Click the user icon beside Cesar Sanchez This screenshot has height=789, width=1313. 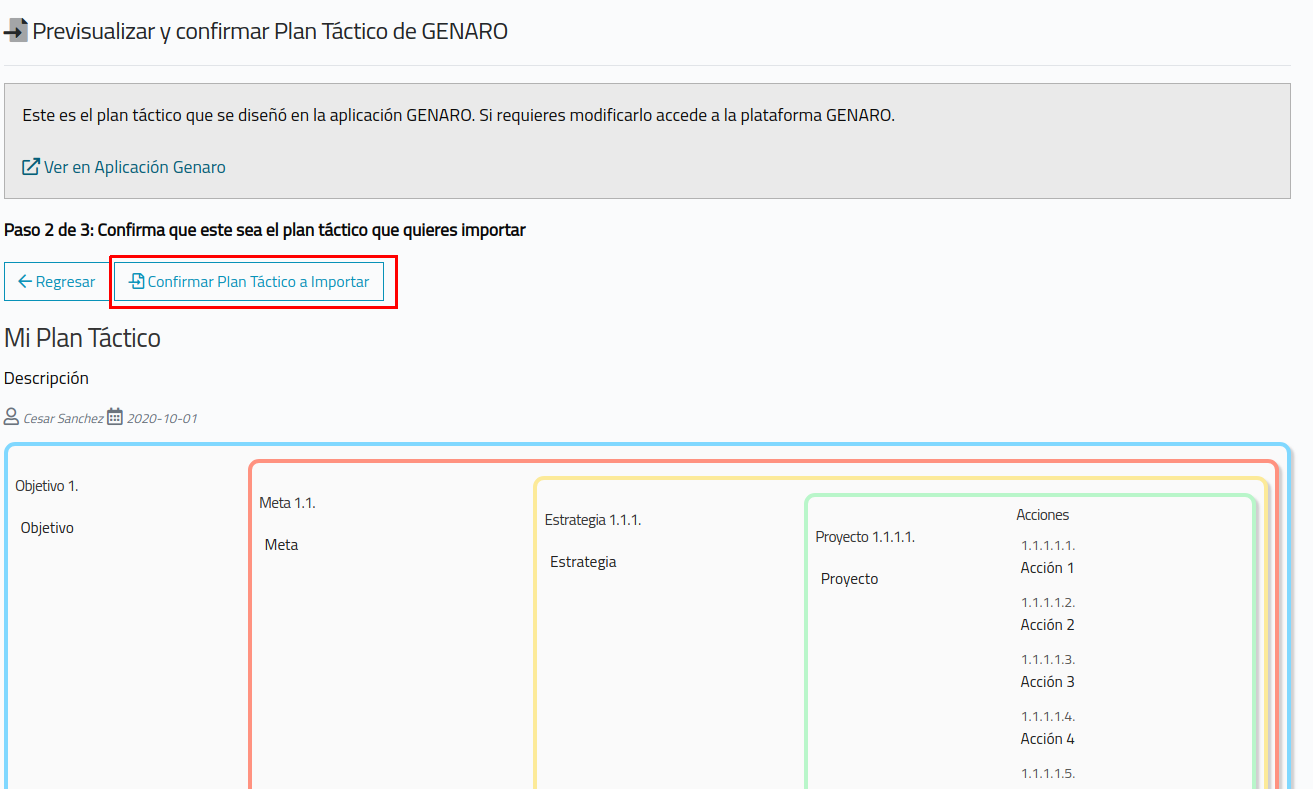[x=12, y=417]
